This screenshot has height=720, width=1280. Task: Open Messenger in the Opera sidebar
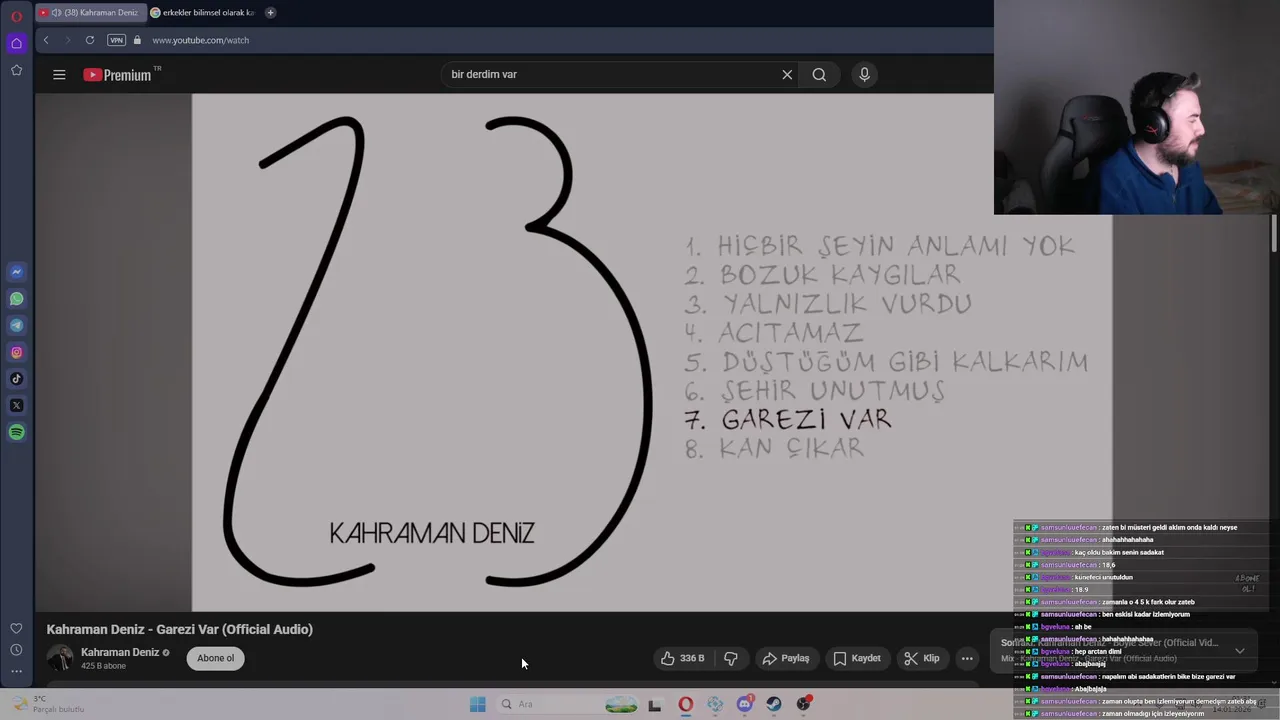[16, 272]
